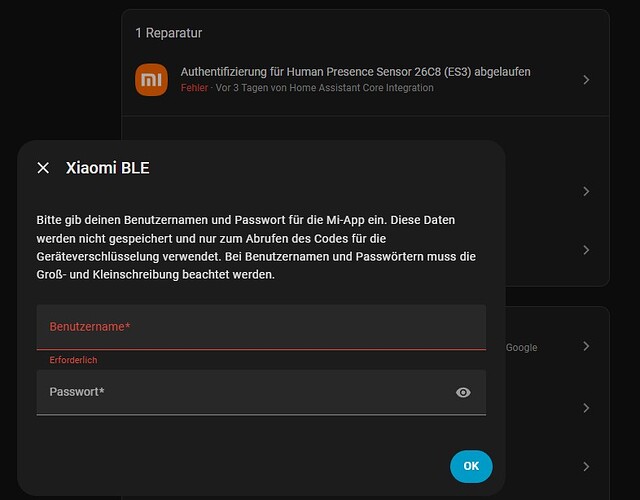Open the chevron beside the Google entry
The height and width of the screenshot is (500, 640).
[586, 347]
